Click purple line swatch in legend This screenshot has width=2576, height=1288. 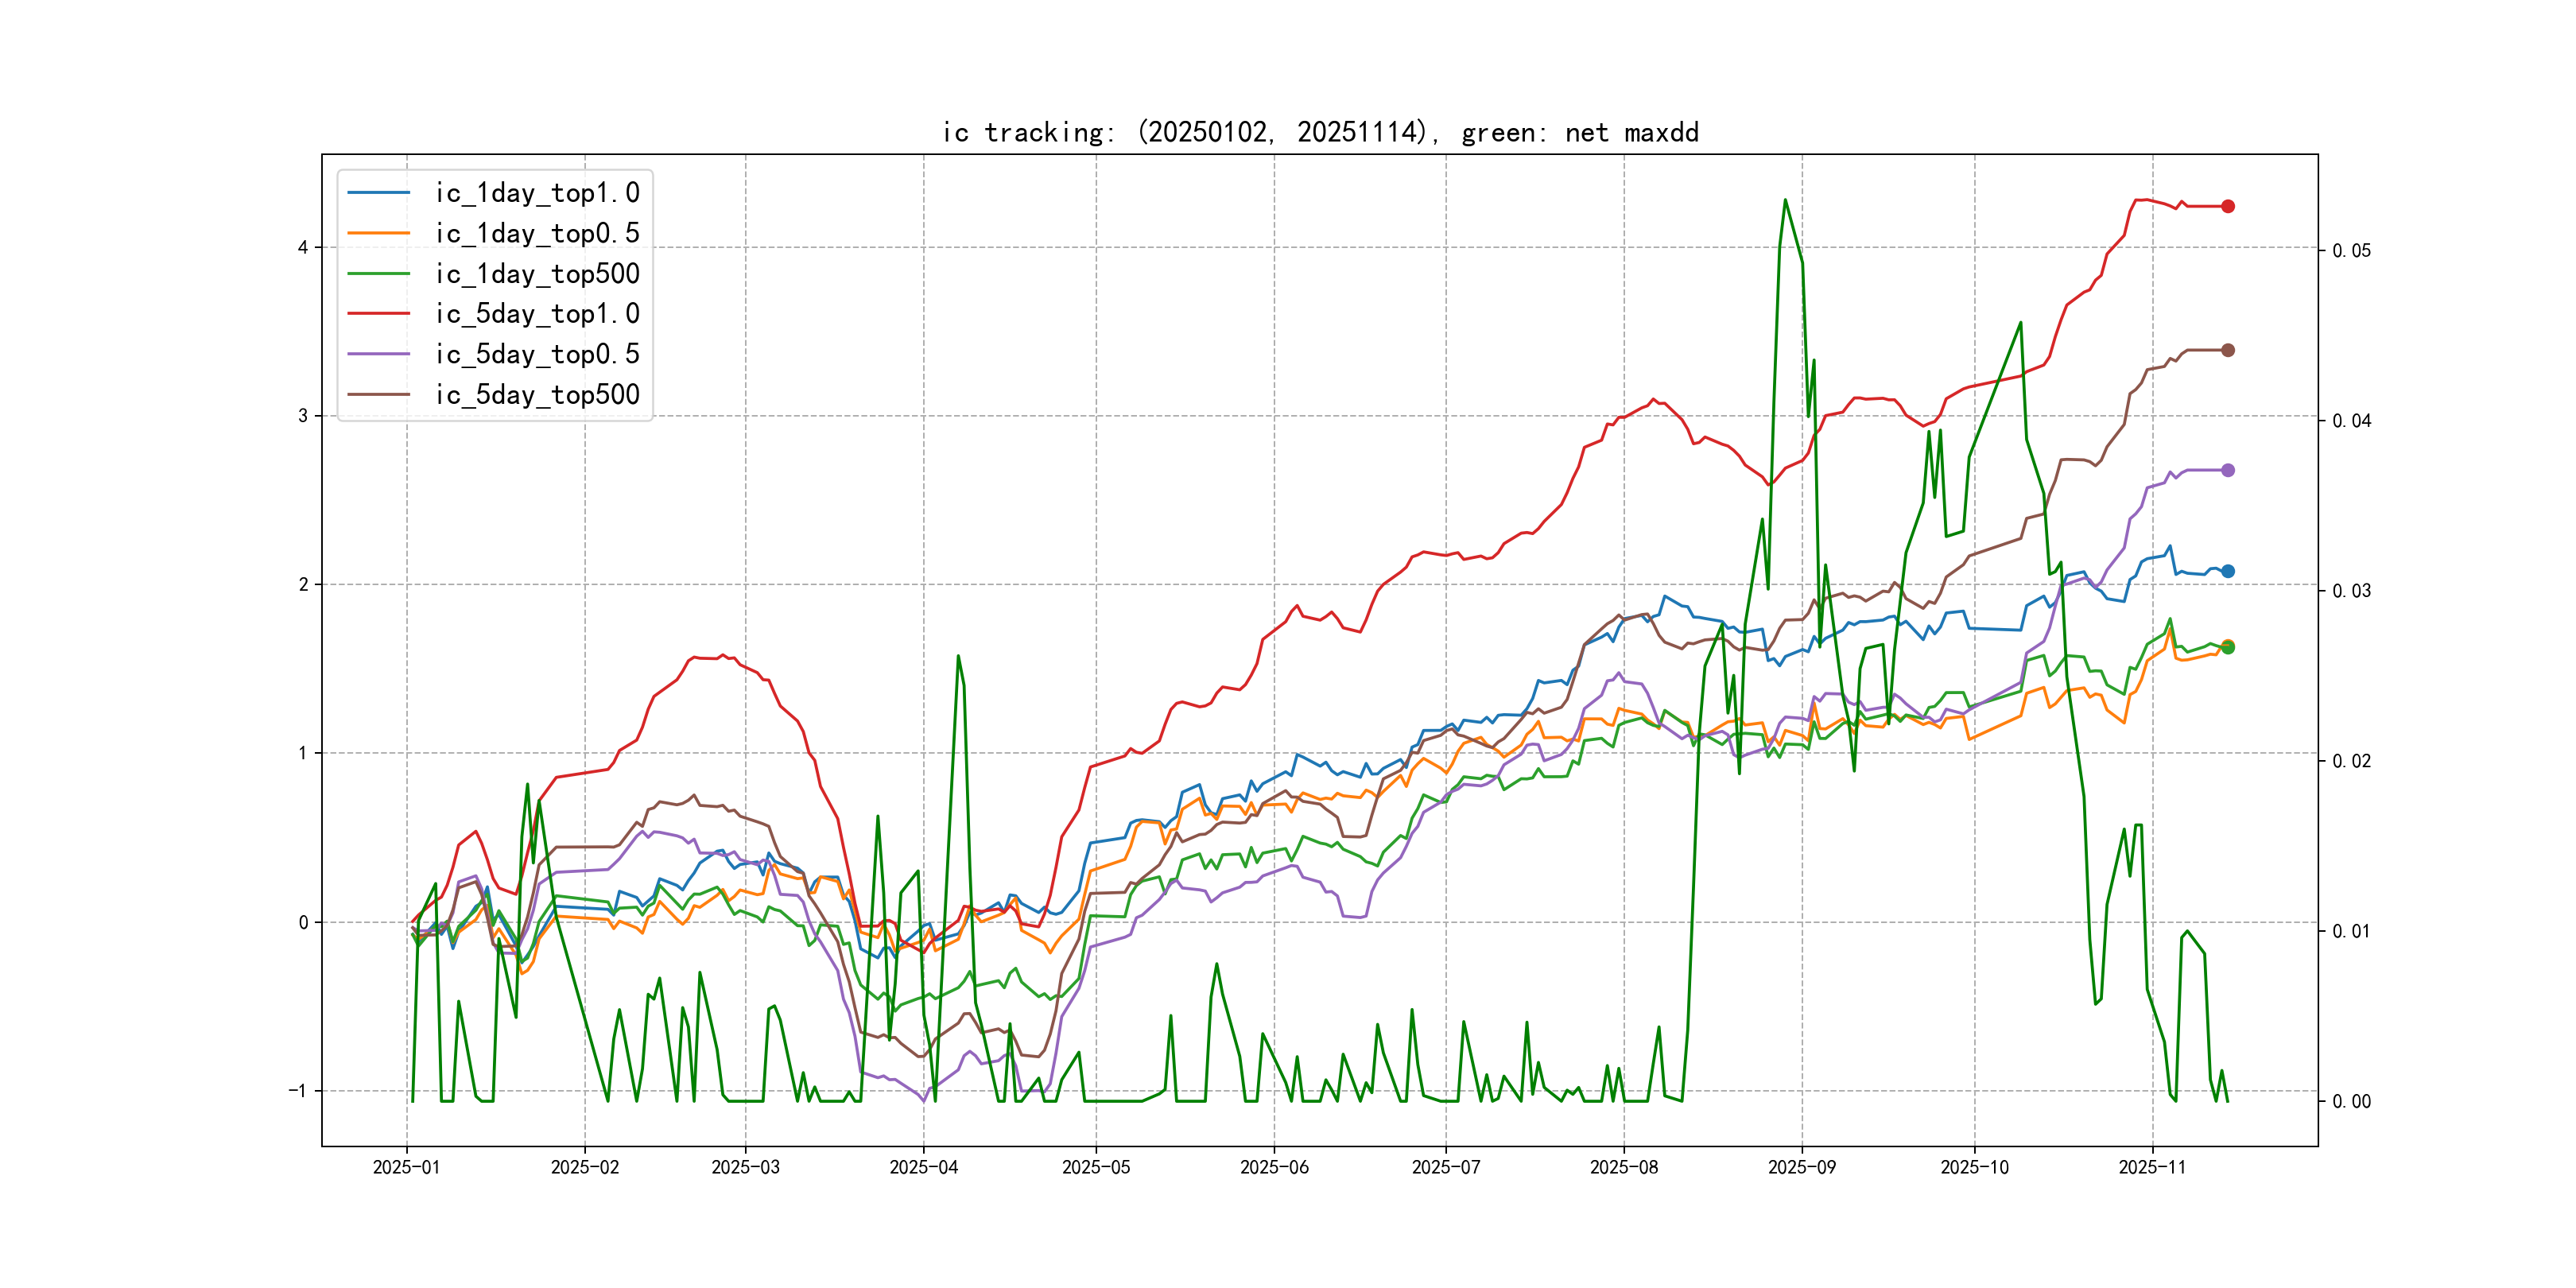click(378, 354)
